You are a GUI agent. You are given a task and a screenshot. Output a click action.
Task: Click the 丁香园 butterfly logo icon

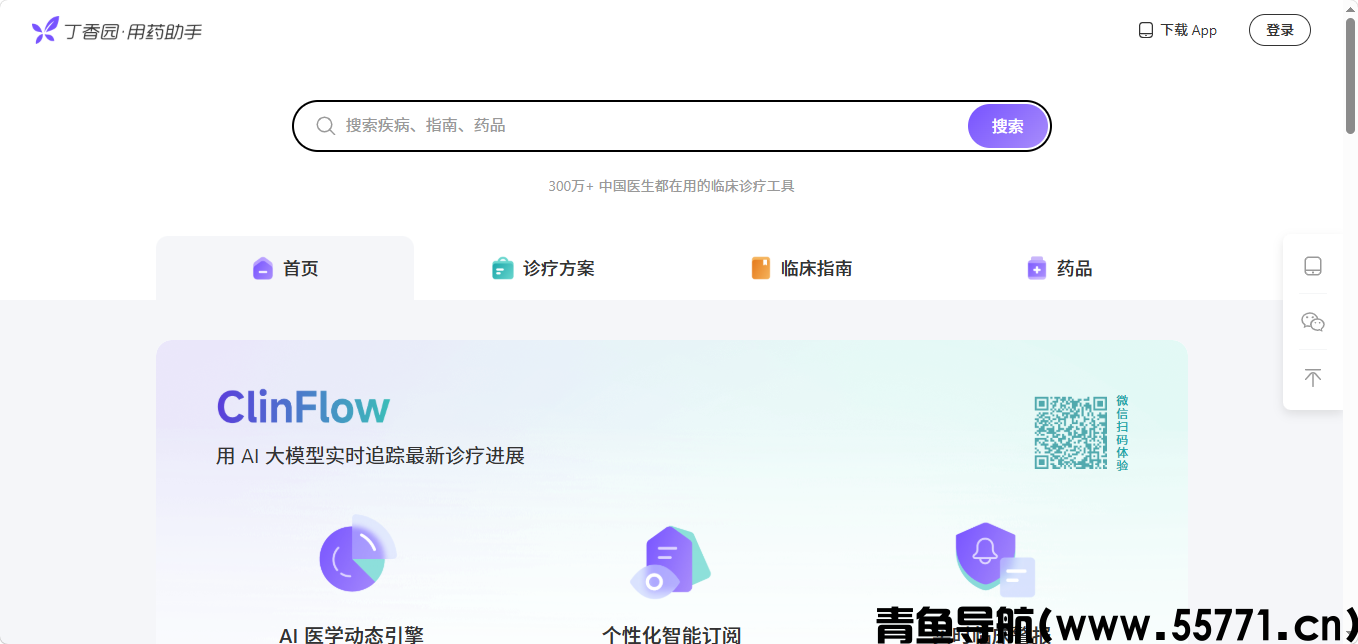pos(45,31)
